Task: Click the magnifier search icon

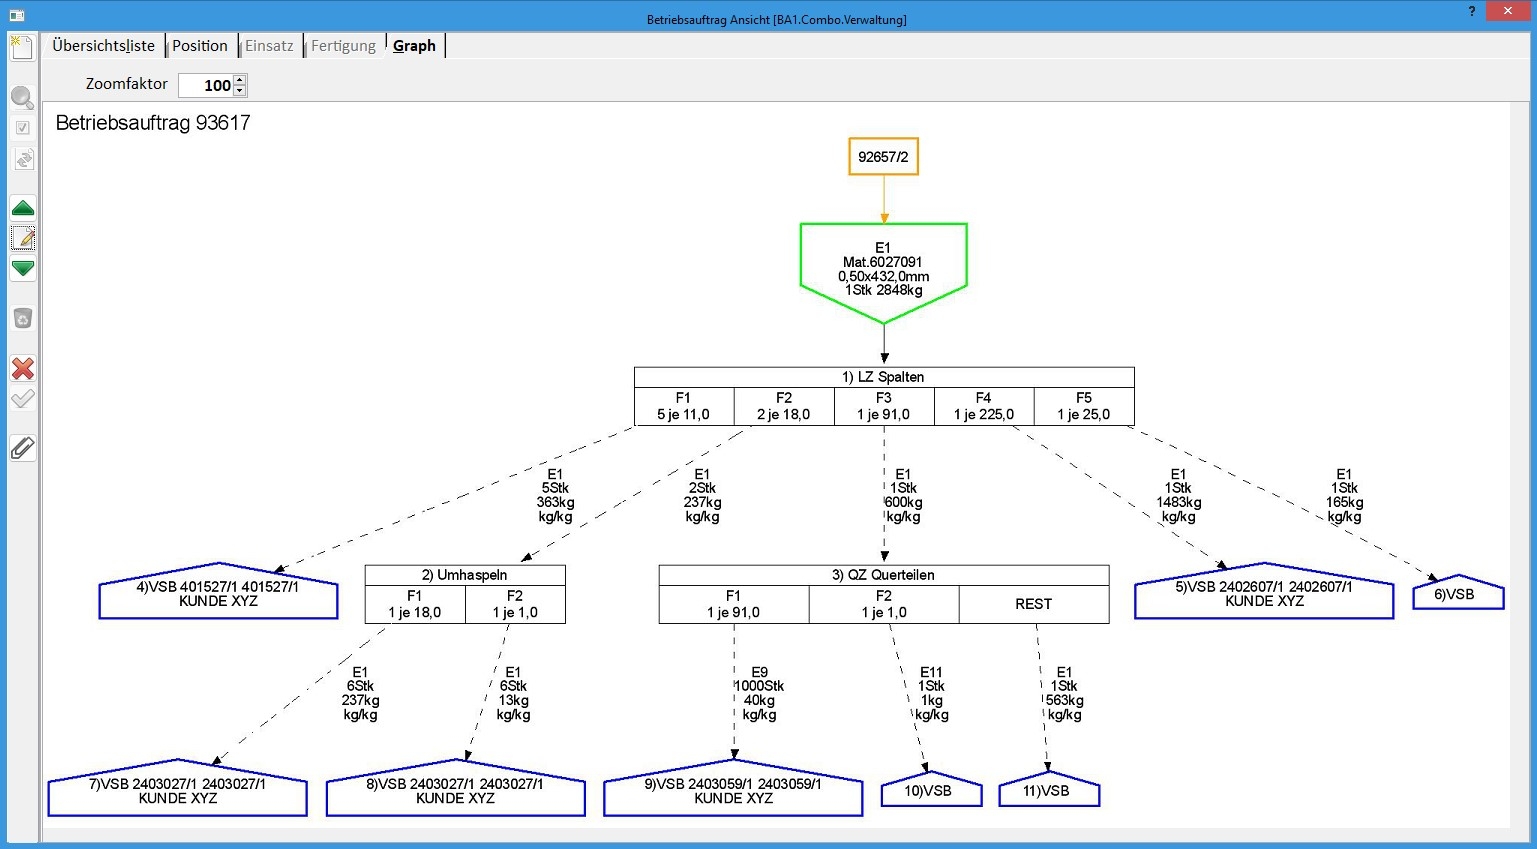Action: click(22, 98)
